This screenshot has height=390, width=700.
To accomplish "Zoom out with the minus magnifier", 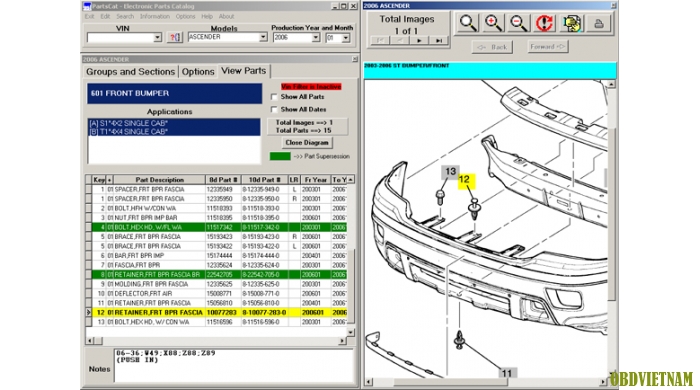I will 518,23.
